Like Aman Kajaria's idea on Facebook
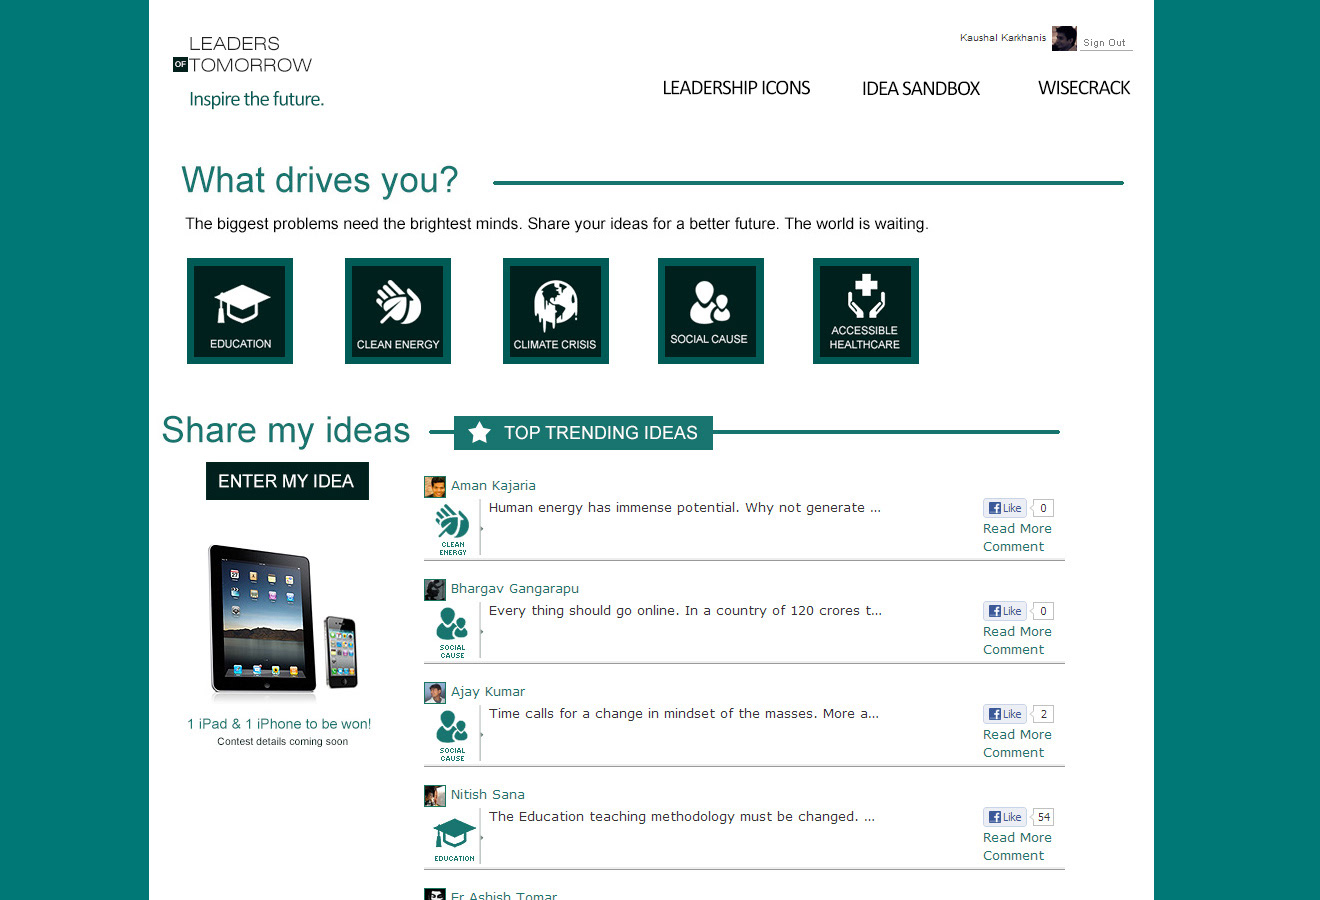This screenshot has height=900, width=1320. click(x=1005, y=508)
